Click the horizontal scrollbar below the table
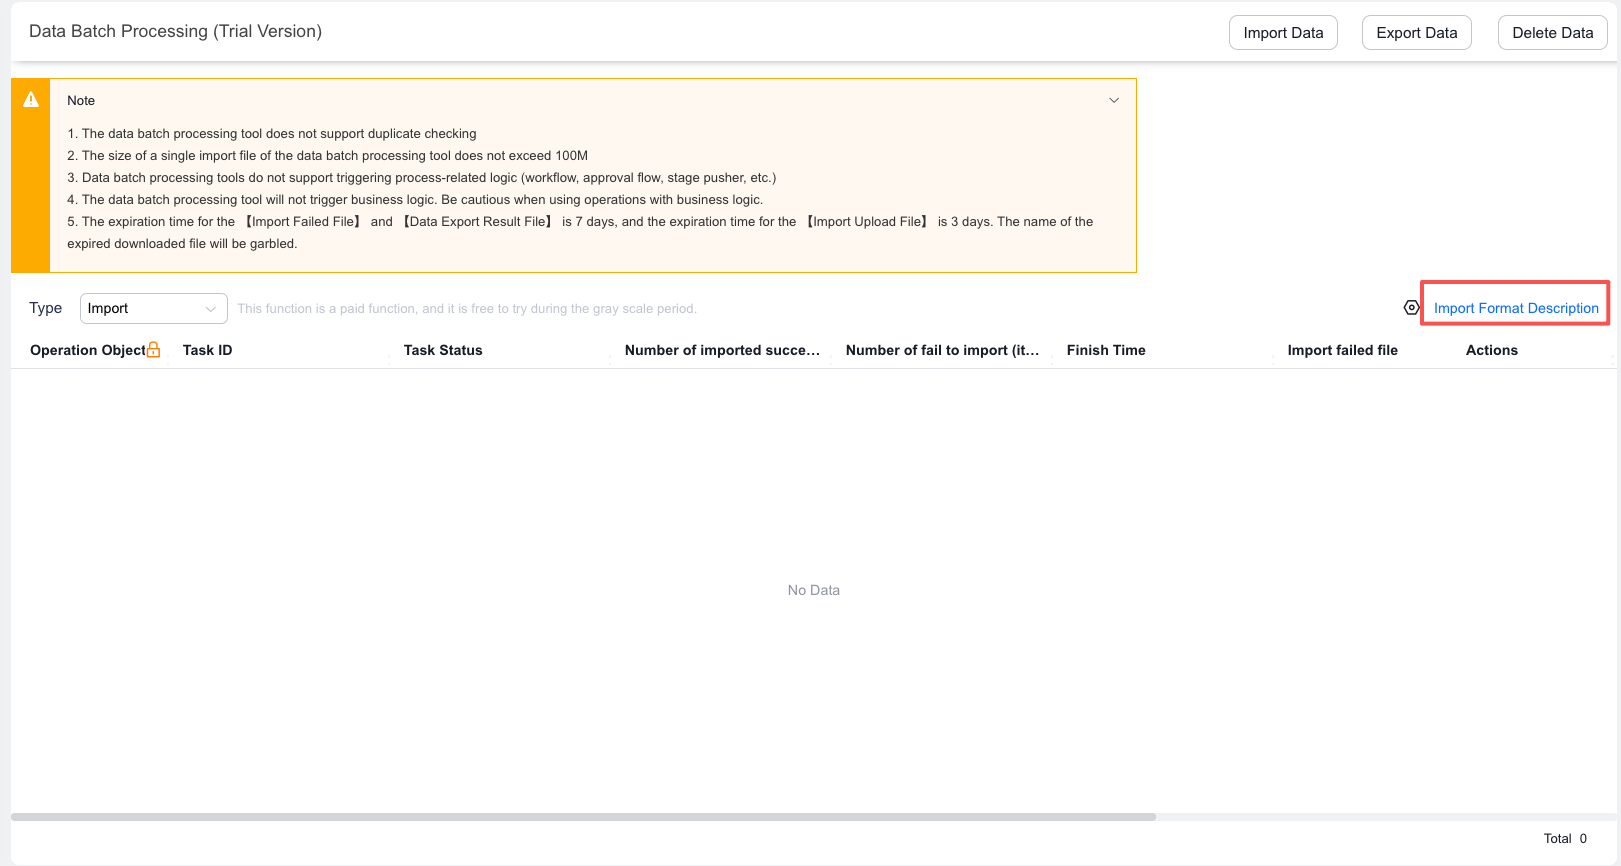Image resolution: width=1621 pixels, height=866 pixels. [x=583, y=817]
